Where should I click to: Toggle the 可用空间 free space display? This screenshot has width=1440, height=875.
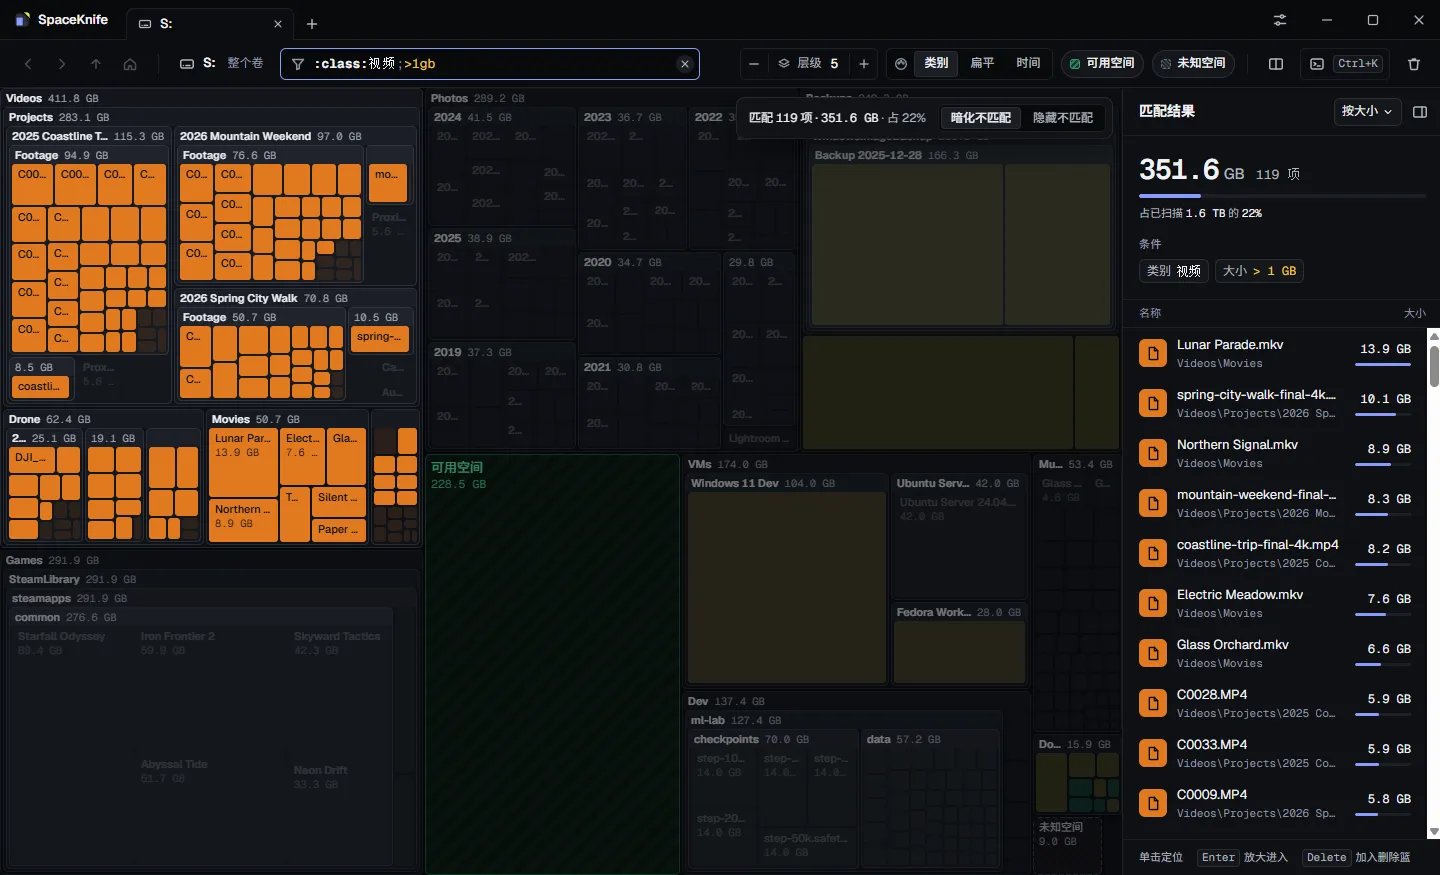click(1102, 63)
